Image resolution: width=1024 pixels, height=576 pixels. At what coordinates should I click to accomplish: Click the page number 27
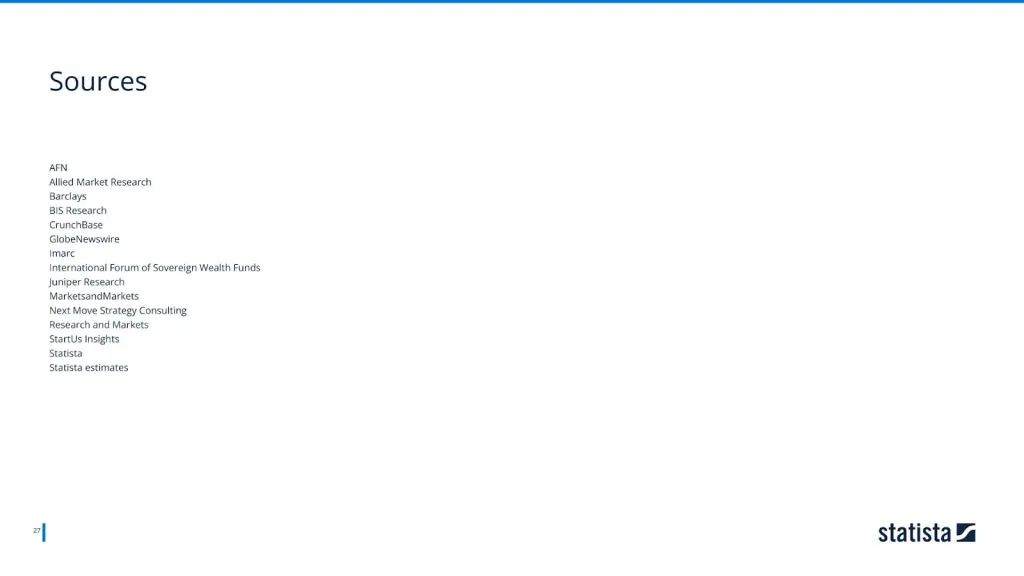click(x=36, y=531)
